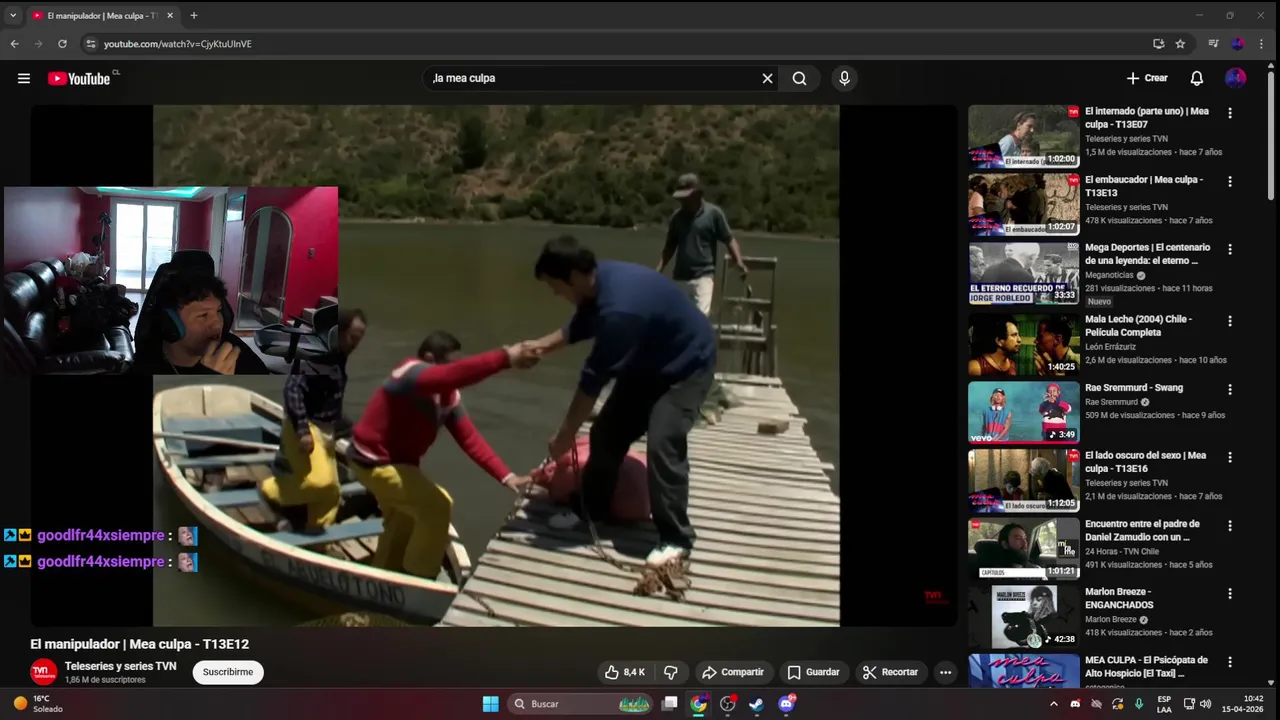Image resolution: width=1280 pixels, height=720 pixels.
Task: Open the Chrome profile avatar
Action: click(x=1238, y=44)
